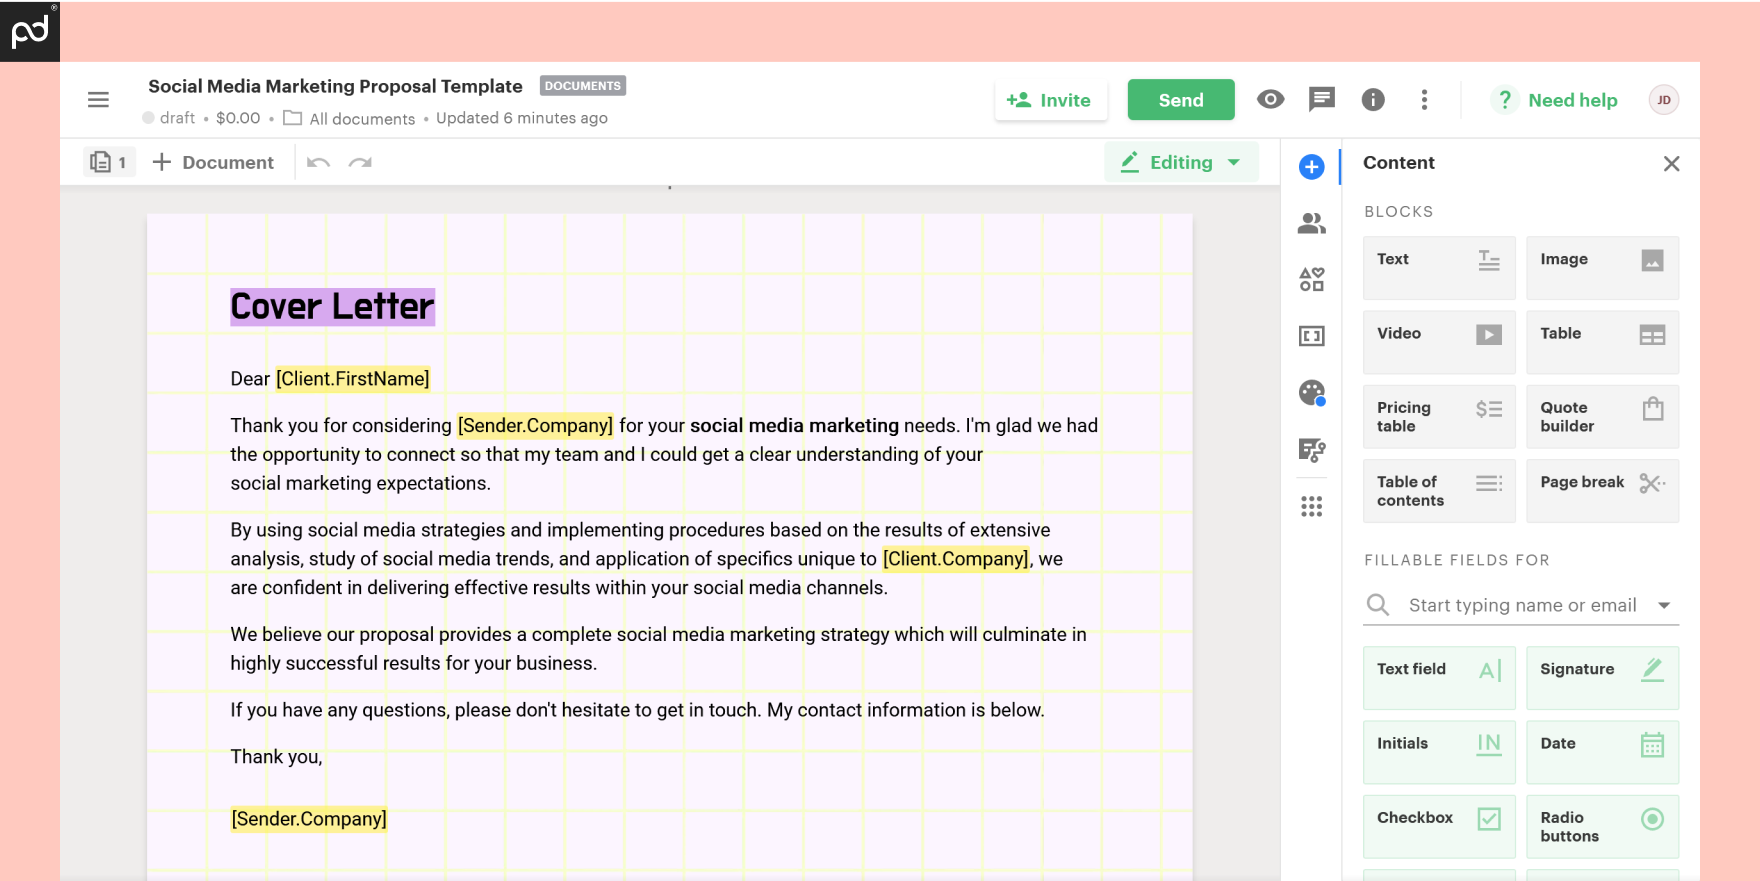The width and height of the screenshot is (1760, 881).
Task: Add a Table block
Action: (1602, 342)
